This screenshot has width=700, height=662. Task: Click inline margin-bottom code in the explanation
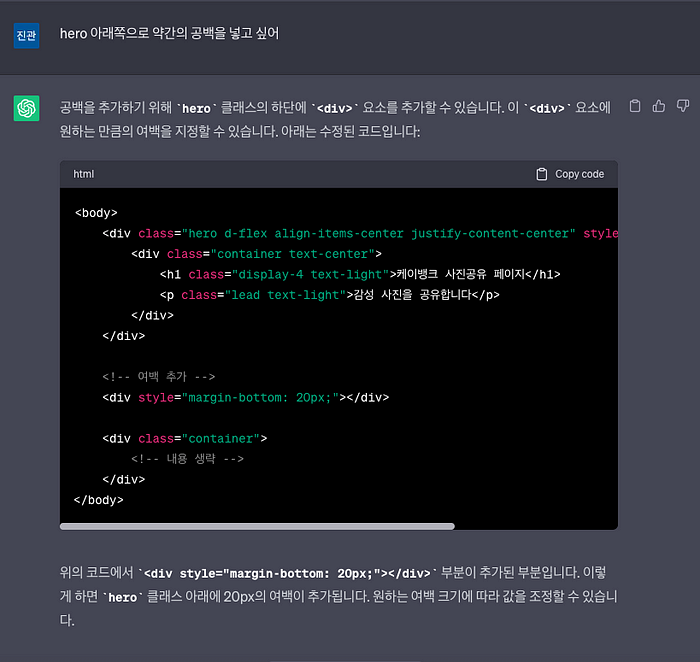click(x=285, y=573)
